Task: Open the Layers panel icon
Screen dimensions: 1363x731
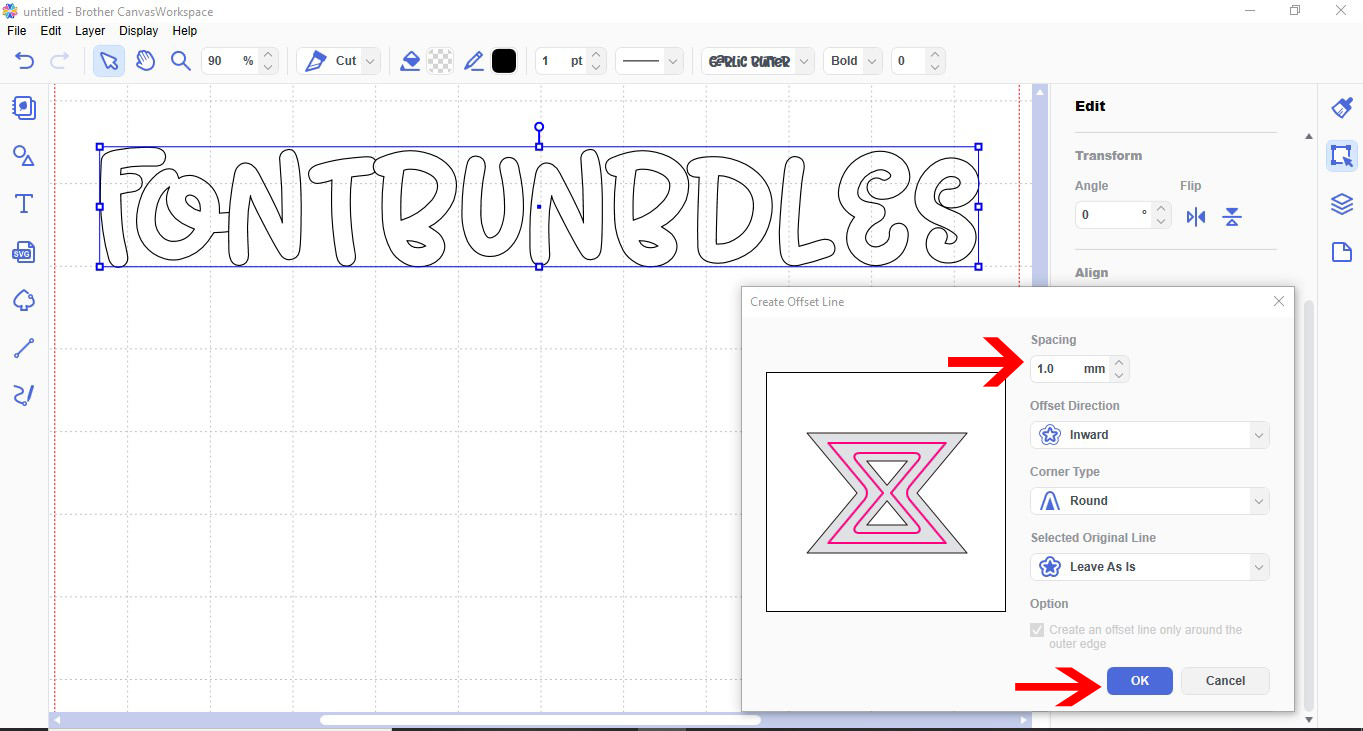Action: (1341, 204)
